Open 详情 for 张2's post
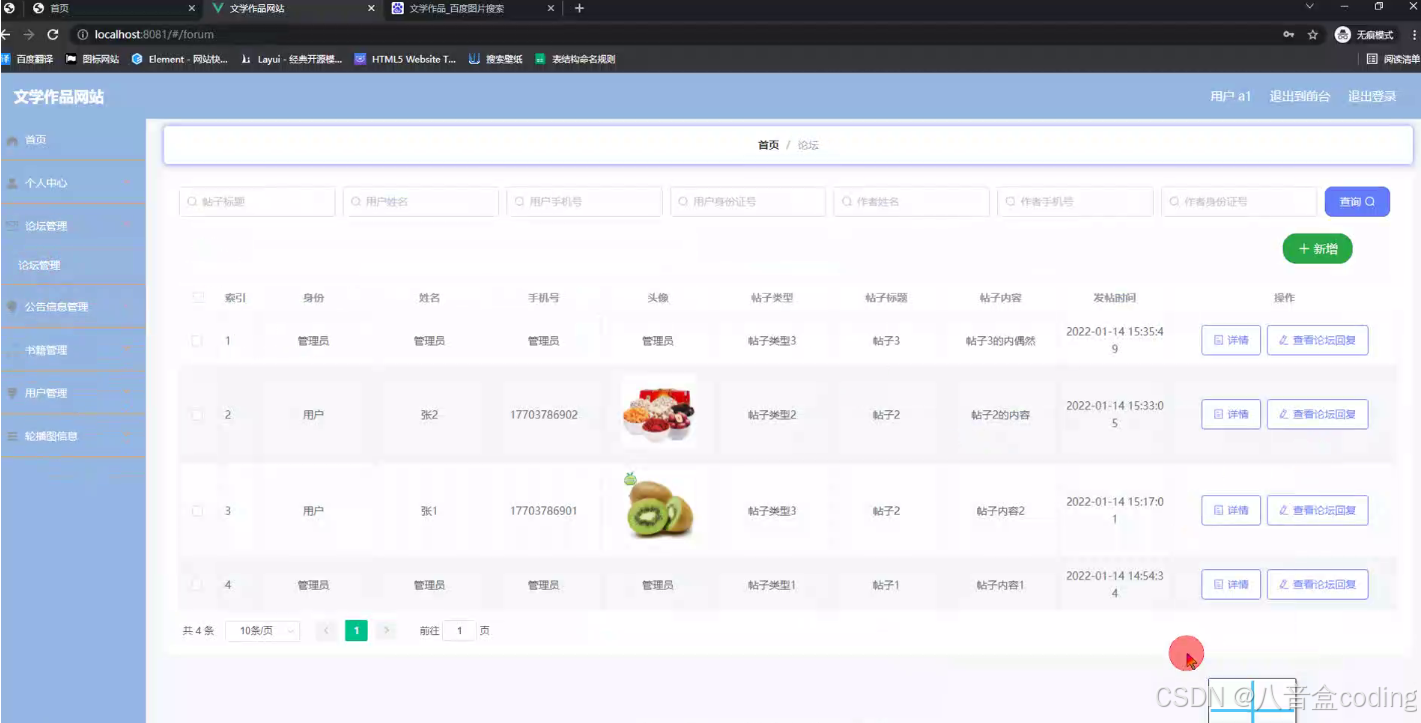The image size is (1421, 723). coord(1231,414)
